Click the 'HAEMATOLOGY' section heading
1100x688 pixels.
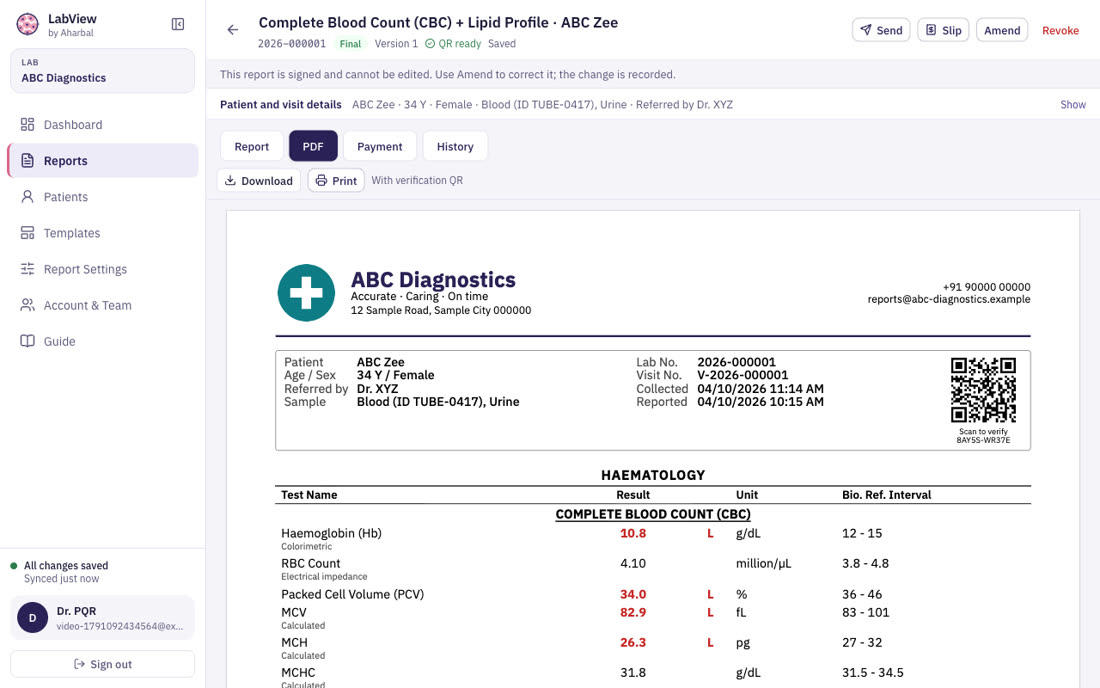coord(652,475)
